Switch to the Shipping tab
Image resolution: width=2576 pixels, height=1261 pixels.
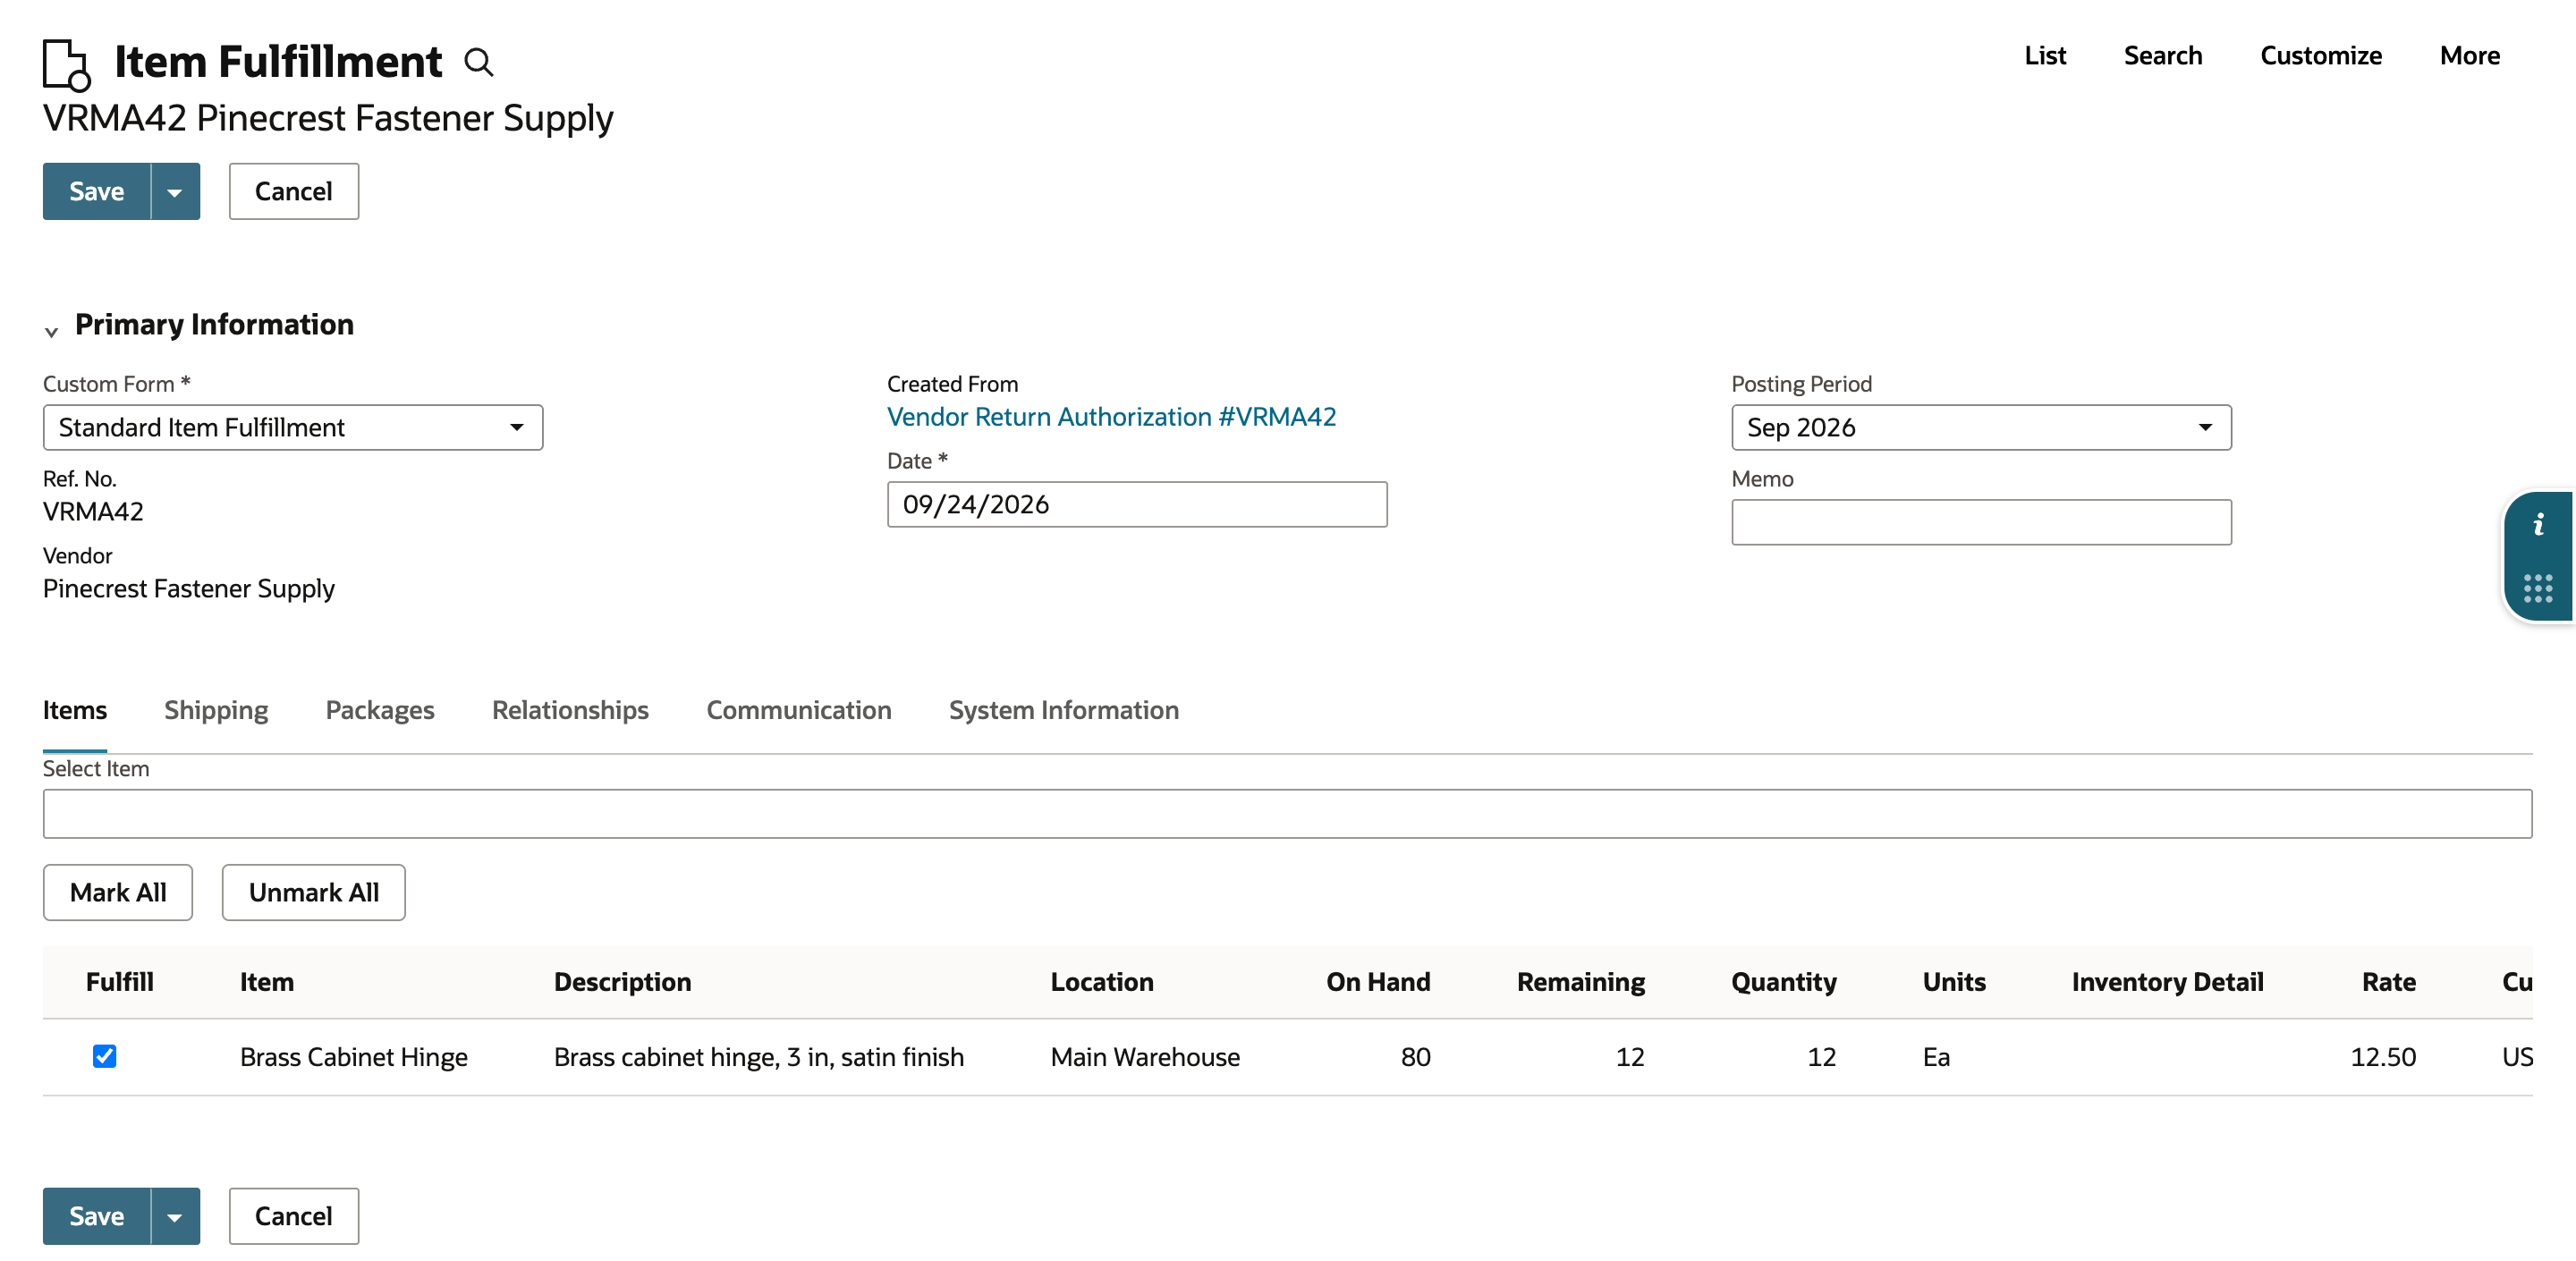[216, 710]
